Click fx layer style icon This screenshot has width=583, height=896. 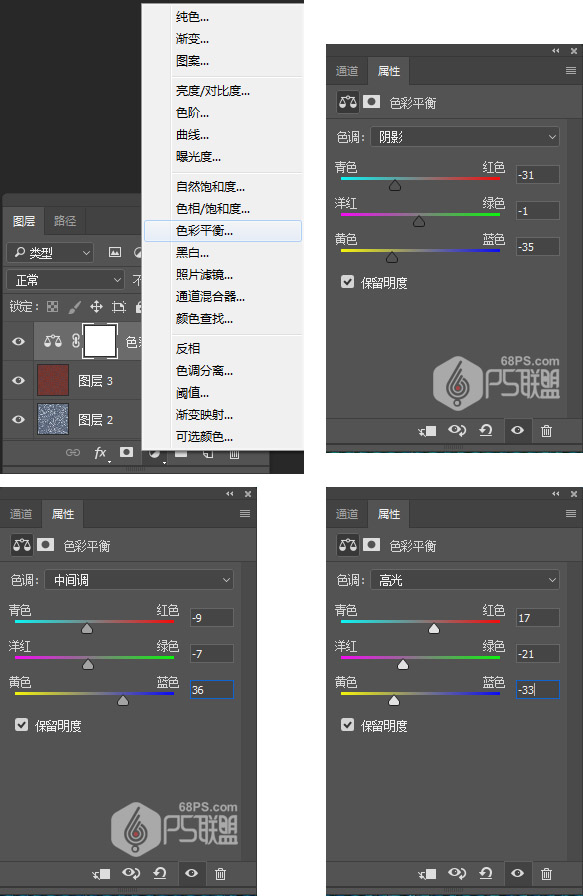(100, 453)
